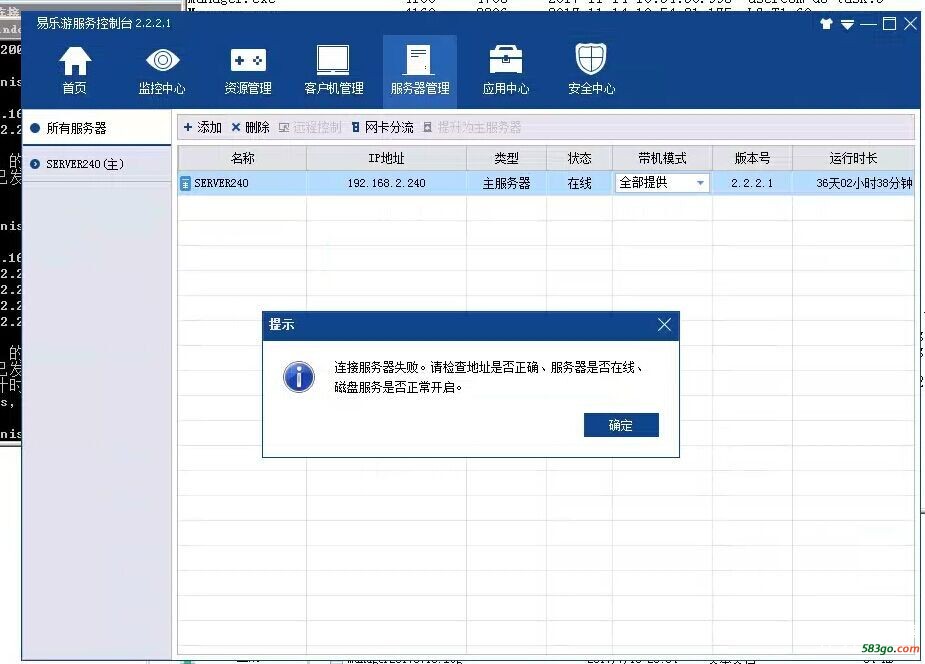Sort by 类型 column header
Image resolution: width=925 pixels, height=664 pixels.
[x=506, y=158]
